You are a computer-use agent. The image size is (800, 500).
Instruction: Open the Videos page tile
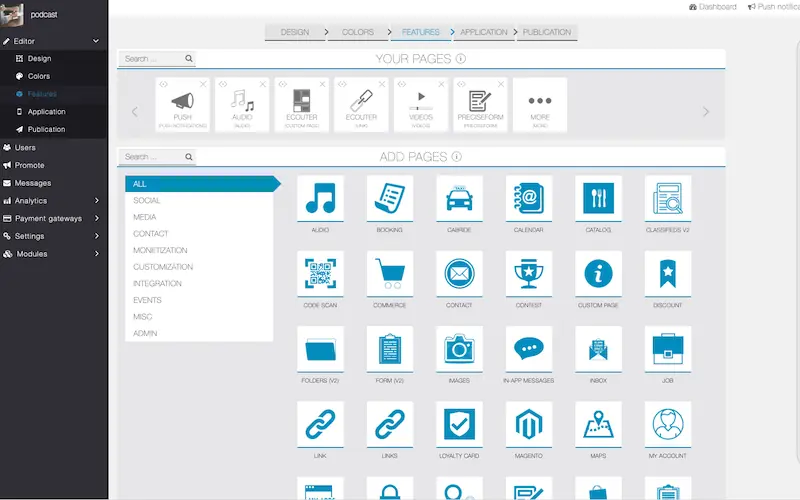pos(420,106)
